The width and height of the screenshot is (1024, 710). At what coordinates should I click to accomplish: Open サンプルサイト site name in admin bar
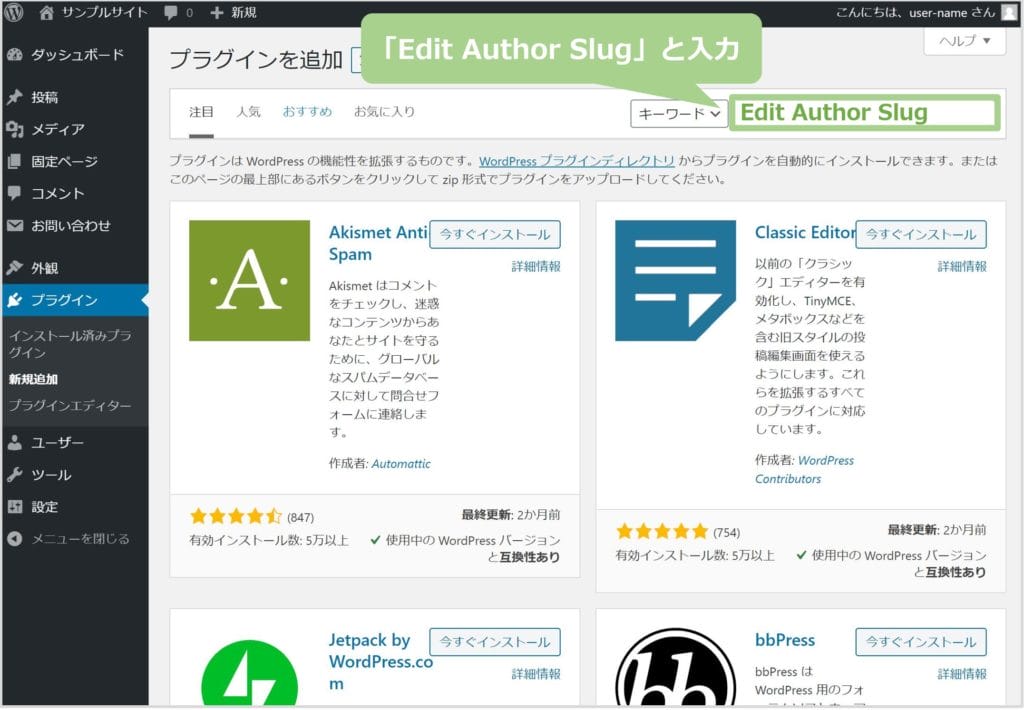click(104, 12)
